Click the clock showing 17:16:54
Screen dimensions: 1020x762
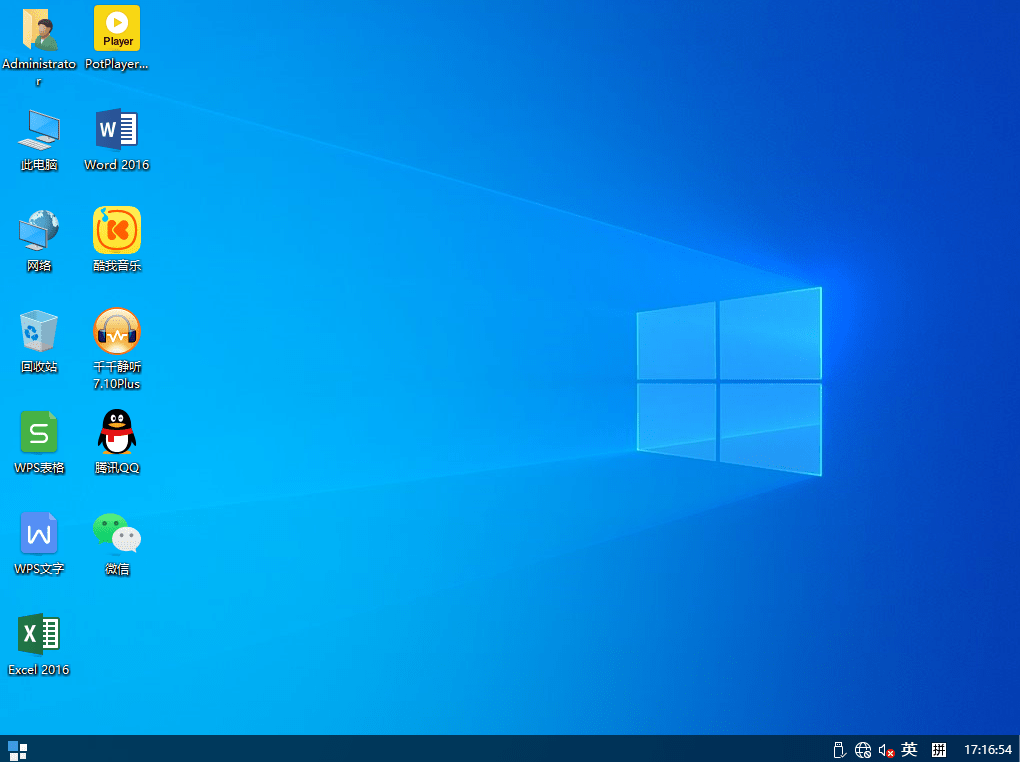coord(988,749)
